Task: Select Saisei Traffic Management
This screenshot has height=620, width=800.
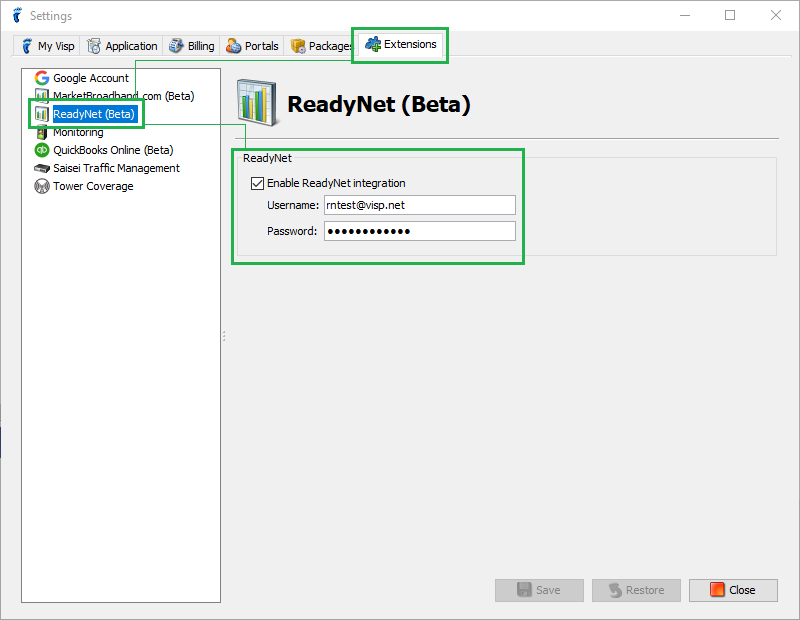Action: (x=116, y=168)
